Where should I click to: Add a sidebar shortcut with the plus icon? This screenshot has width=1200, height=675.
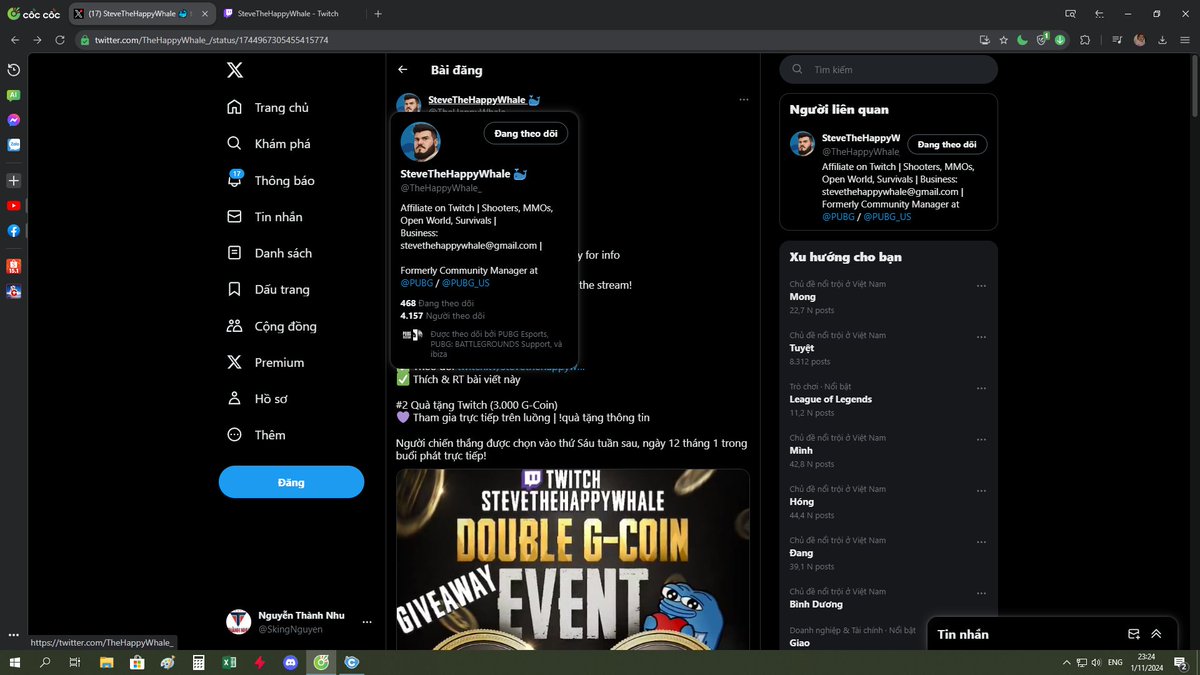pyautogui.click(x=13, y=181)
